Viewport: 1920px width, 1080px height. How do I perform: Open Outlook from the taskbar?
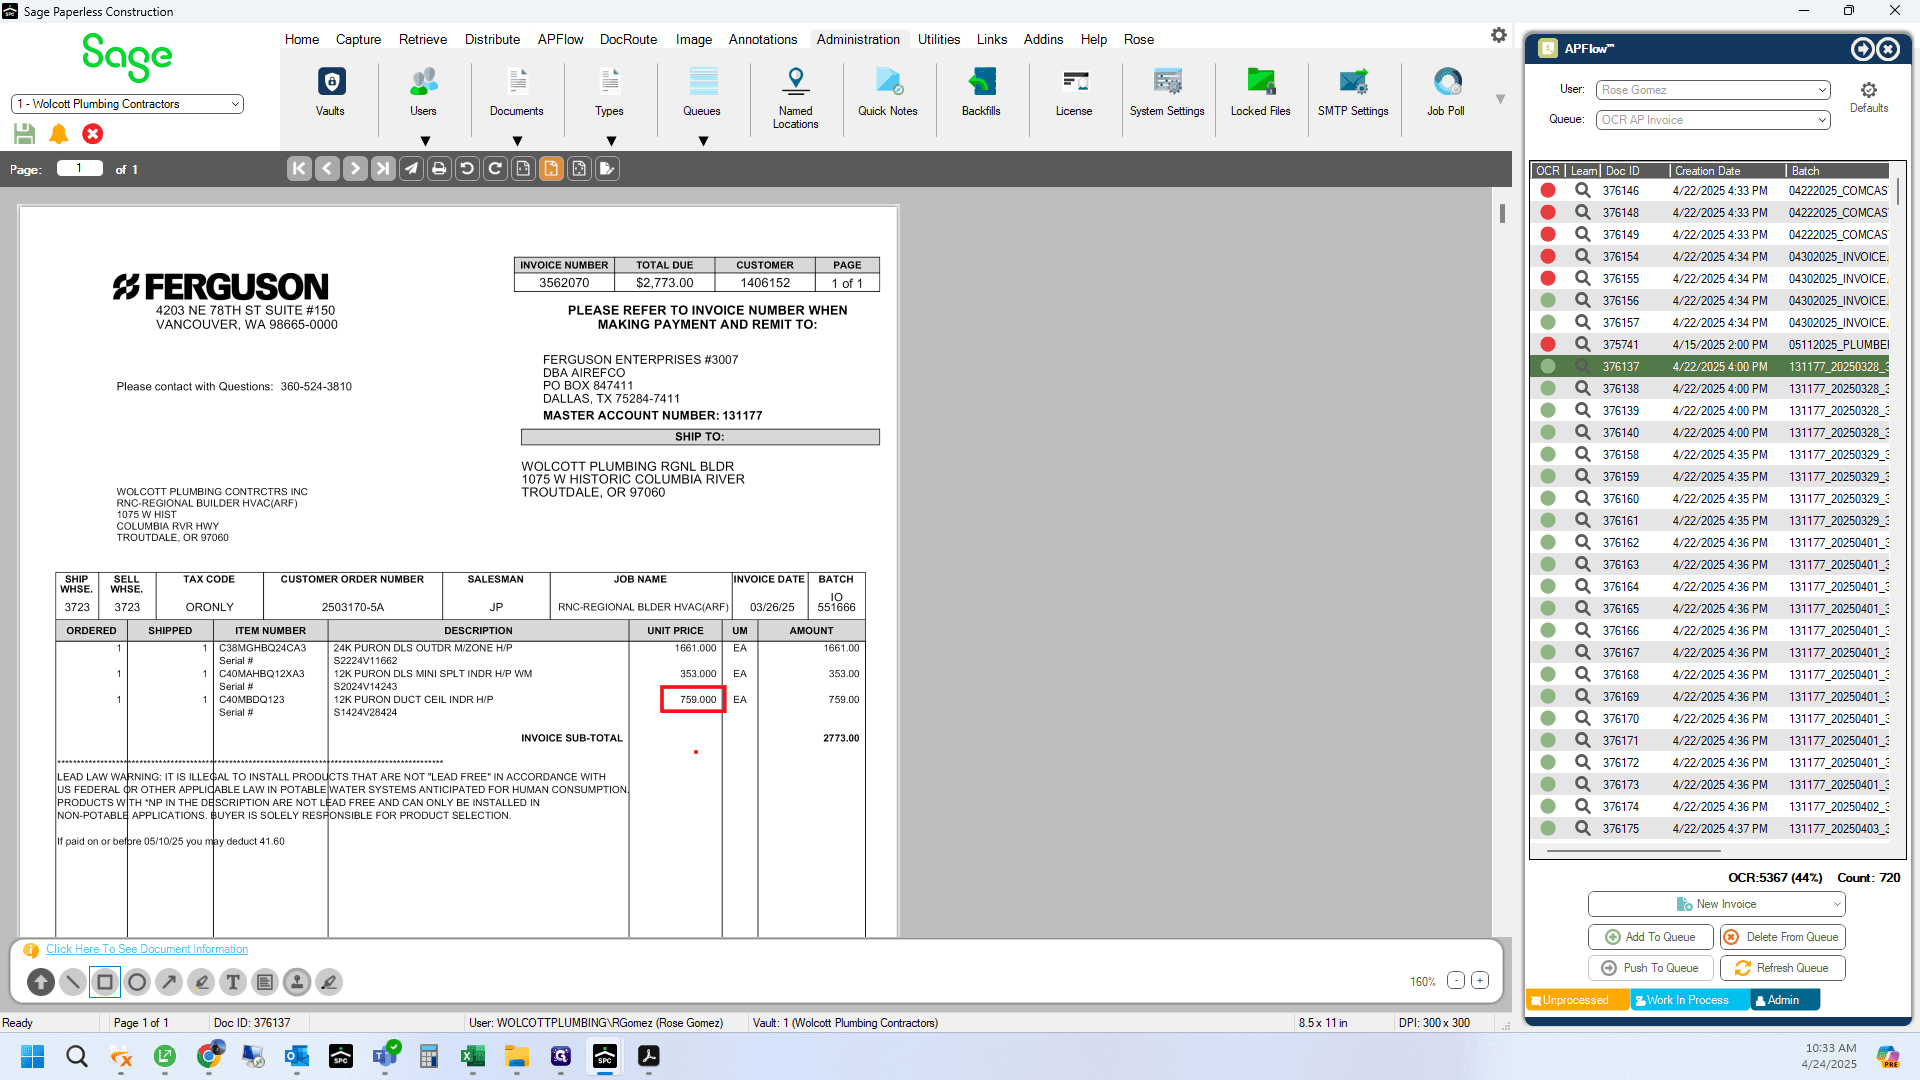[297, 1056]
